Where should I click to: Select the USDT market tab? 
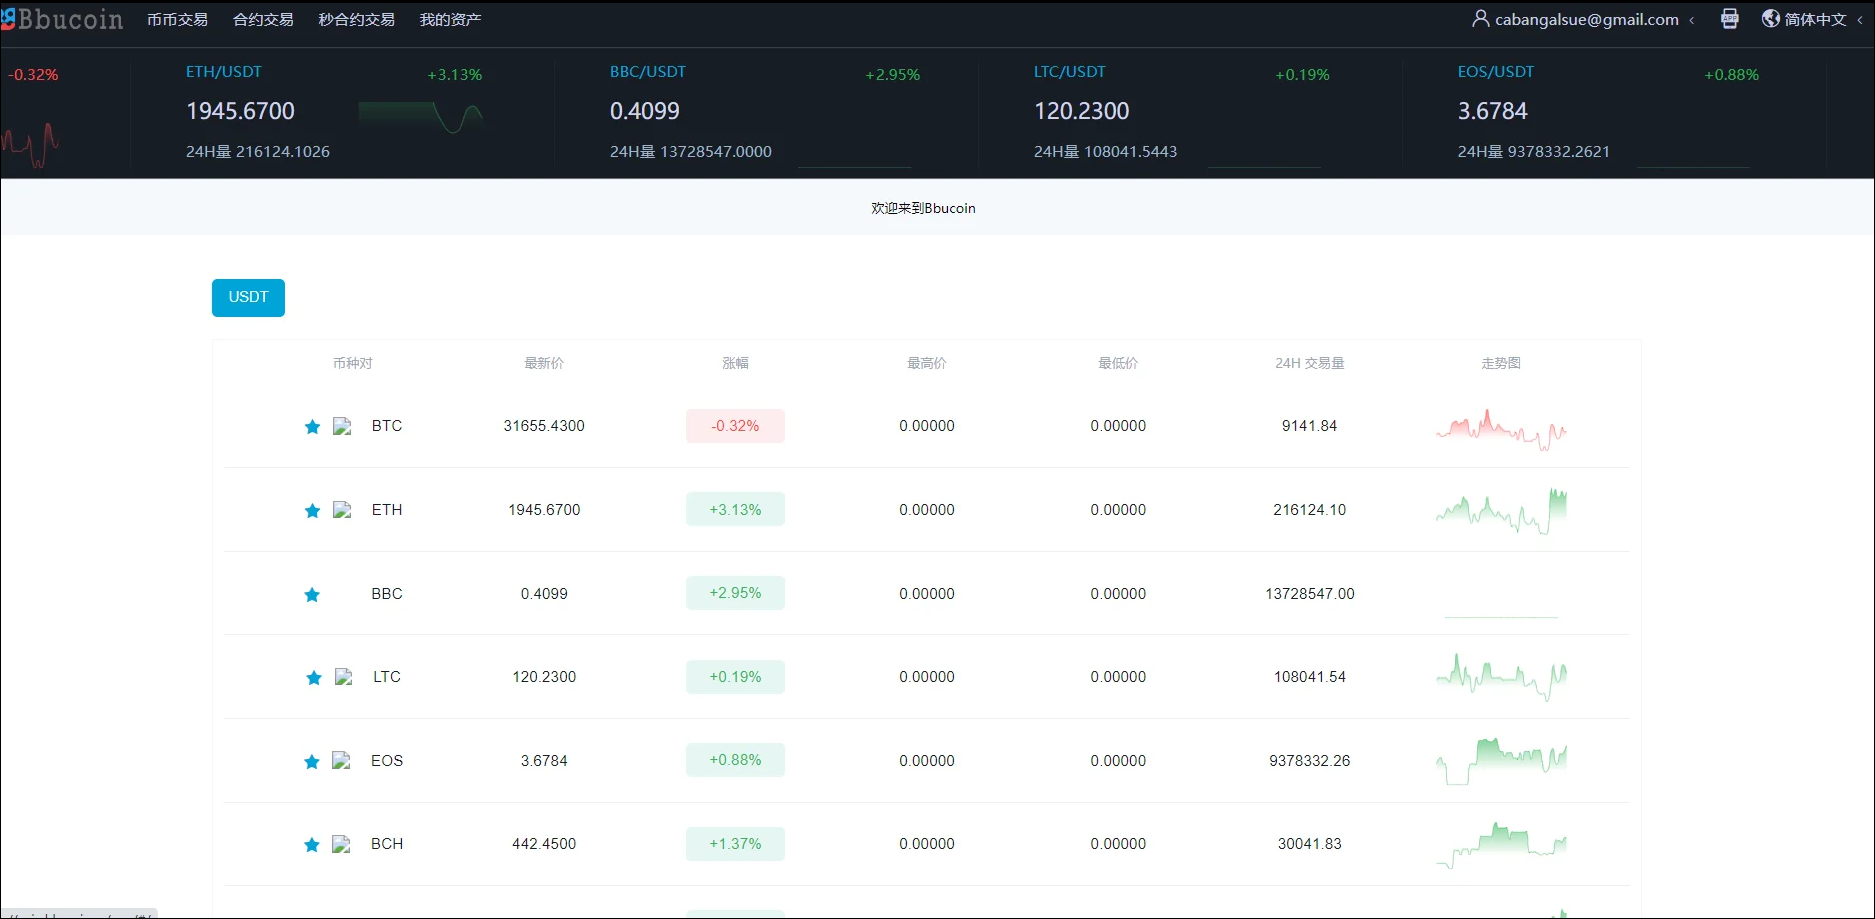pyautogui.click(x=248, y=298)
